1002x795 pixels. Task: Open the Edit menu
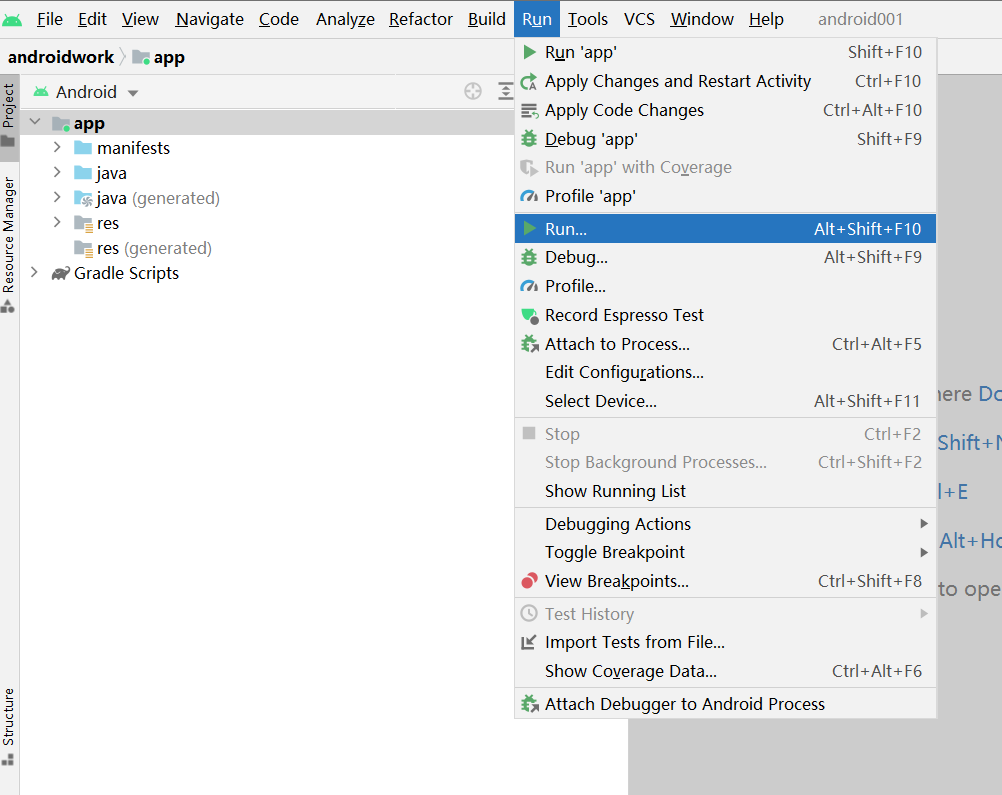pyautogui.click(x=92, y=19)
